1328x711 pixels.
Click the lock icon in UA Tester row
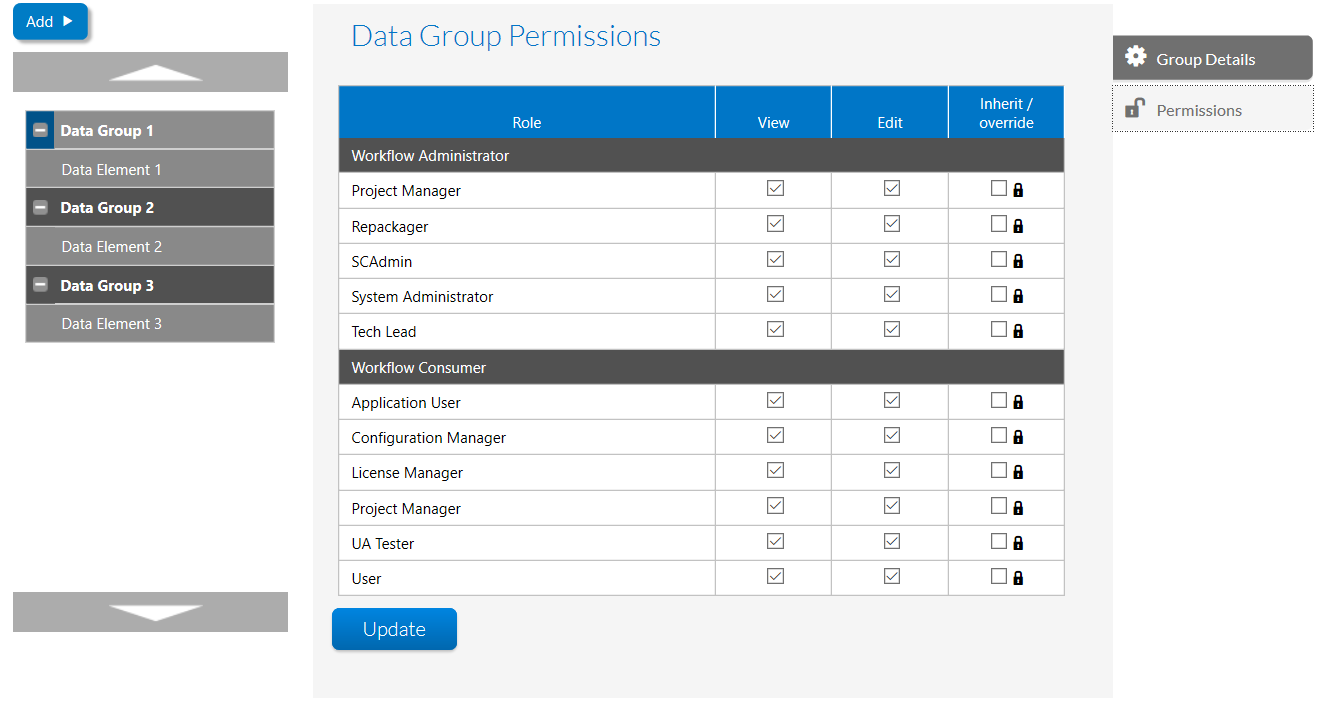[x=1018, y=543]
